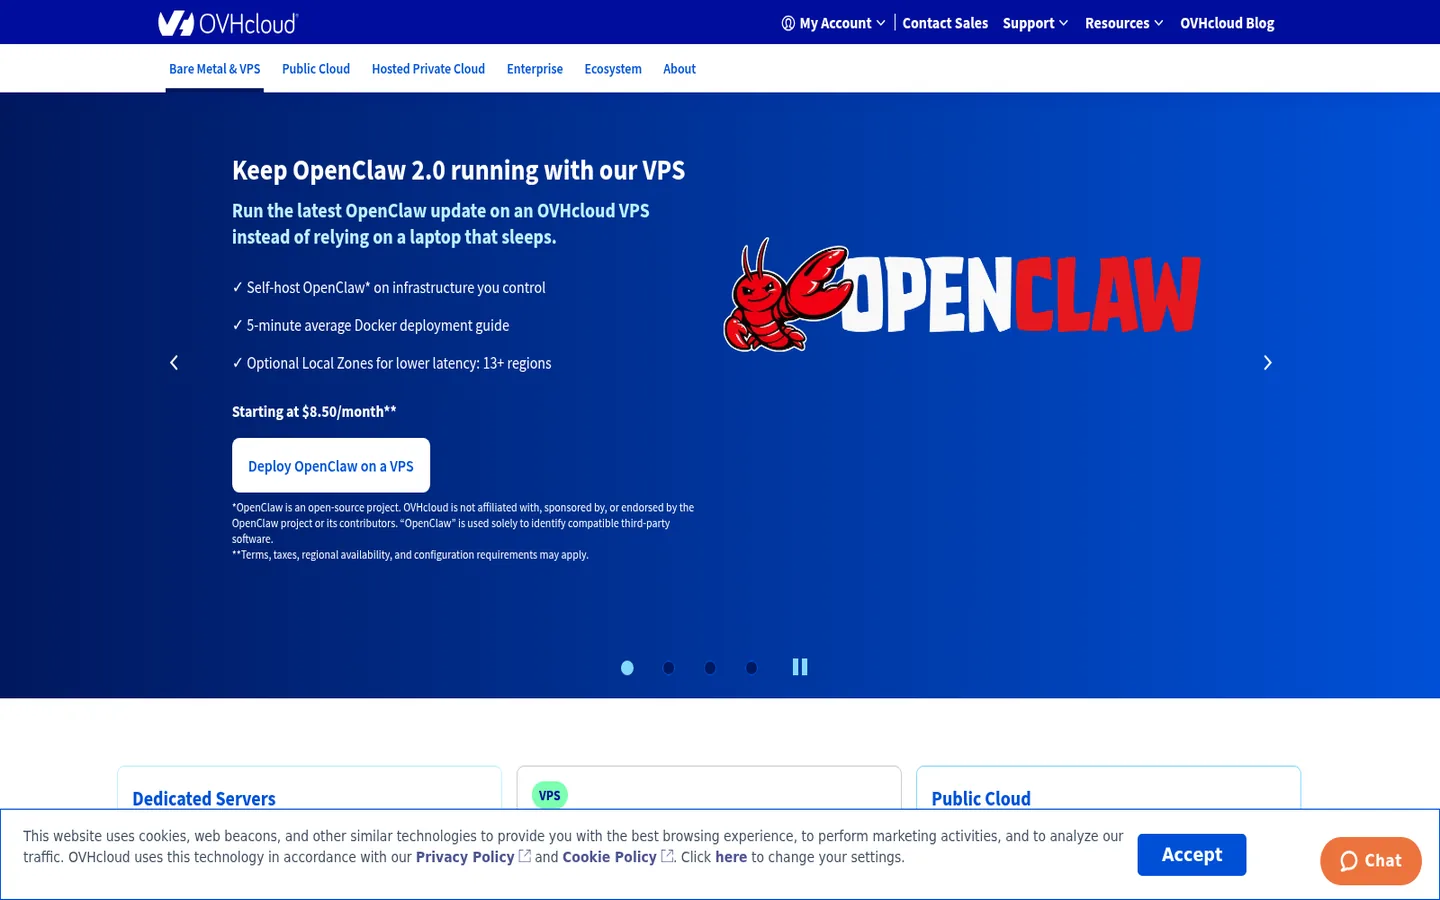The image size is (1440, 900).
Task: Go to the next carousel slide
Action: tap(1267, 363)
